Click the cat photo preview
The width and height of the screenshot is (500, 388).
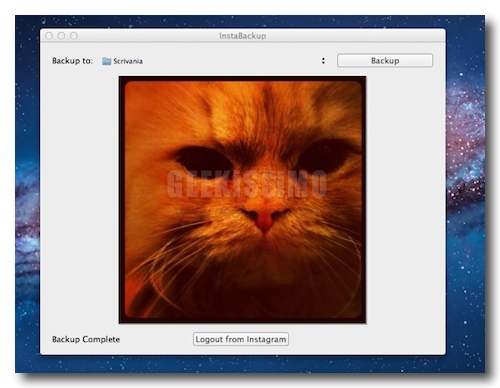tap(242, 200)
